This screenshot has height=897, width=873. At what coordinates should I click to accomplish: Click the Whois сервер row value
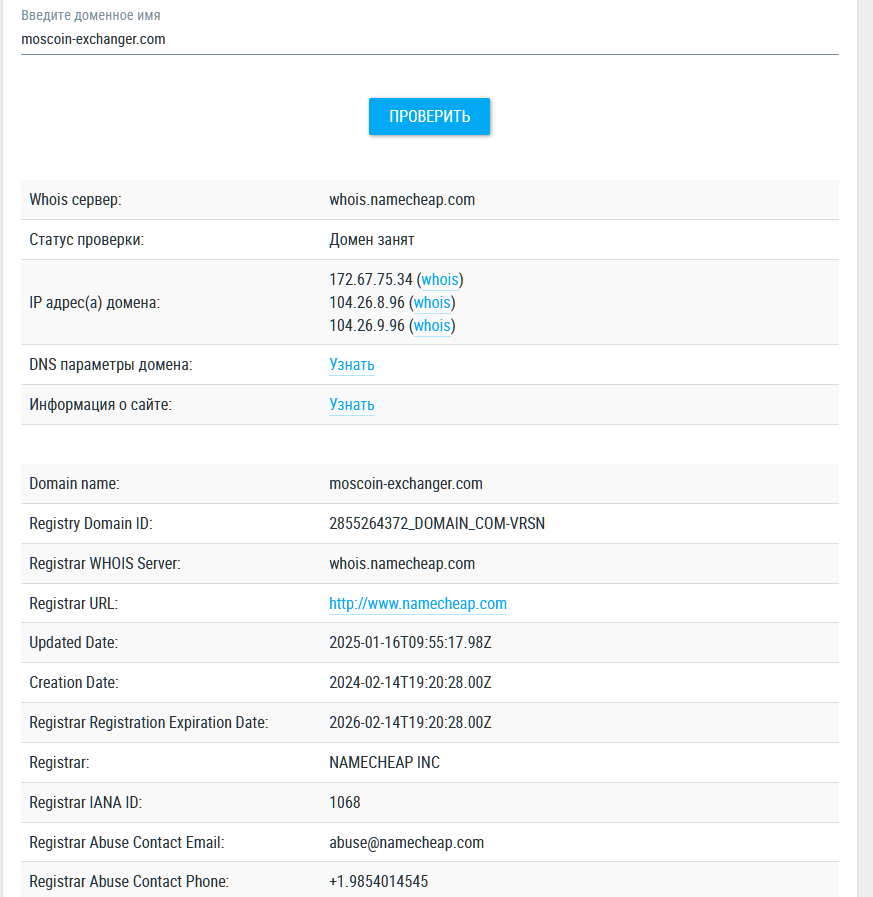[x=402, y=200]
